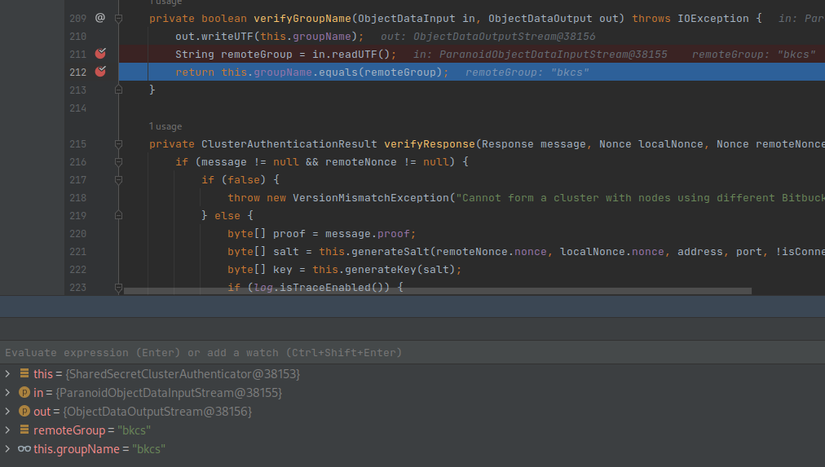Click the inline hint 'out: ObjectDataOutputStream@38156'
This screenshot has width=825, height=467.
[488, 36]
